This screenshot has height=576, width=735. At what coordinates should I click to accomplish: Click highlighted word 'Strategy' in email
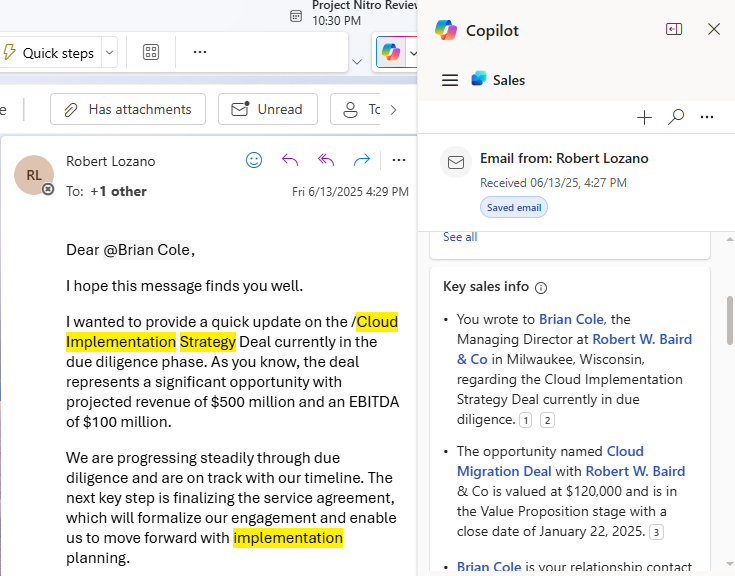pyautogui.click(x=208, y=342)
